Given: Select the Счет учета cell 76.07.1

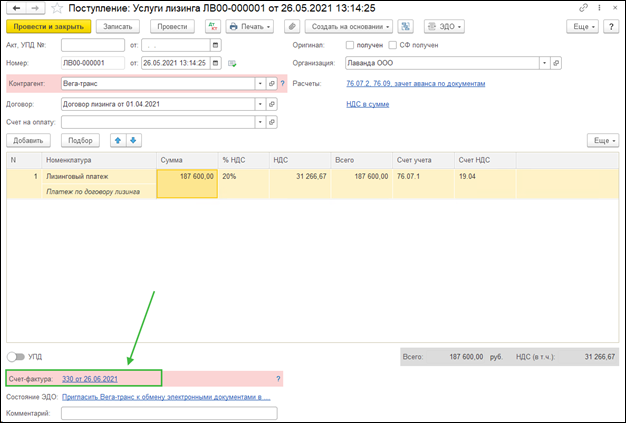Looking at the screenshot, I should pyautogui.click(x=424, y=184).
